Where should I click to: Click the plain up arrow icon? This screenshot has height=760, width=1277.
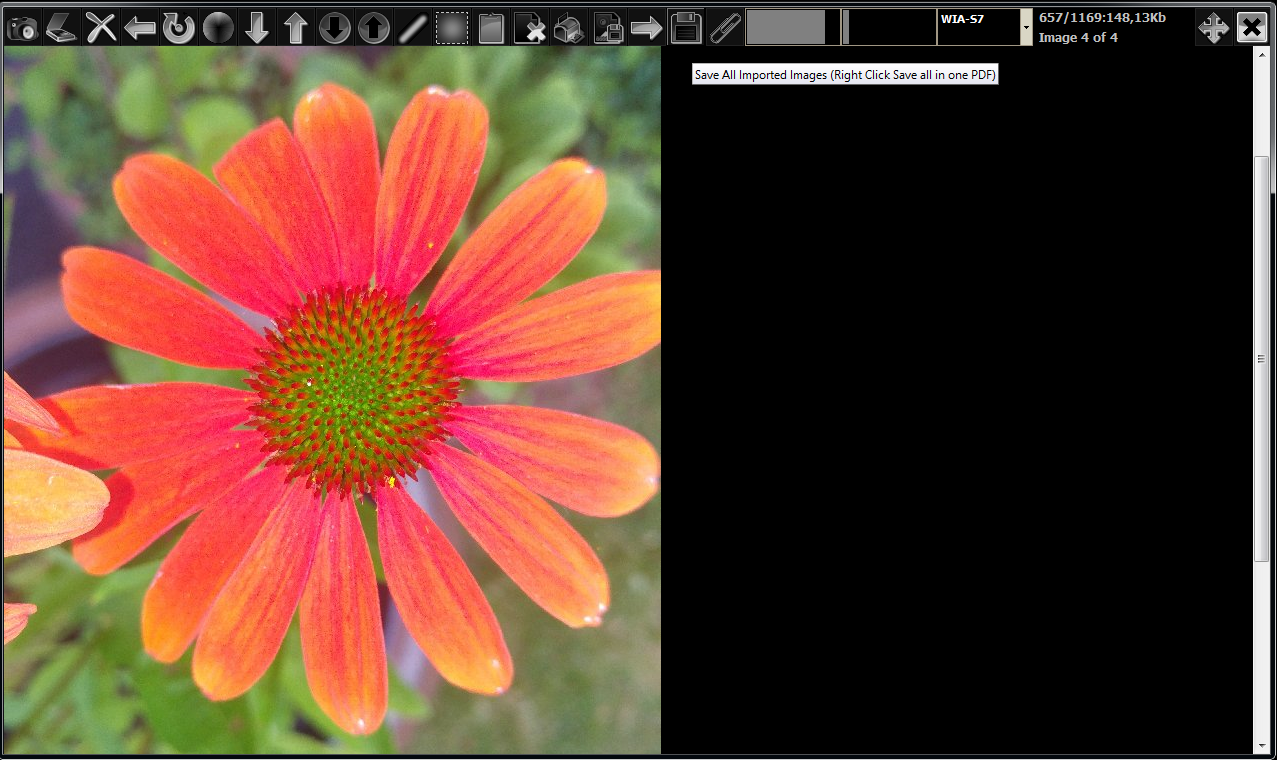[x=296, y=28]
